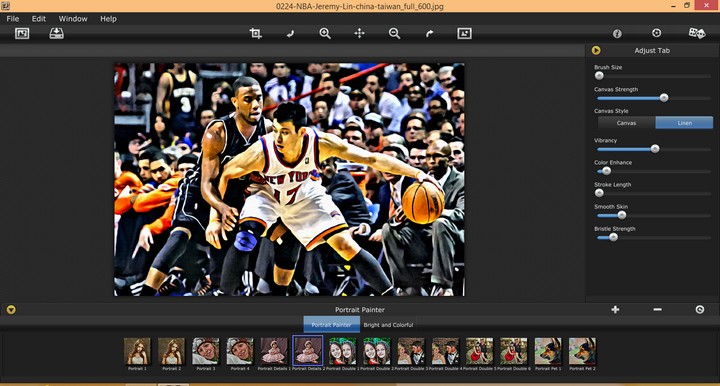Remove preset with the minus icon
Image resolution: width=720 pixels, height=386 pixels.
coord(658,310)
